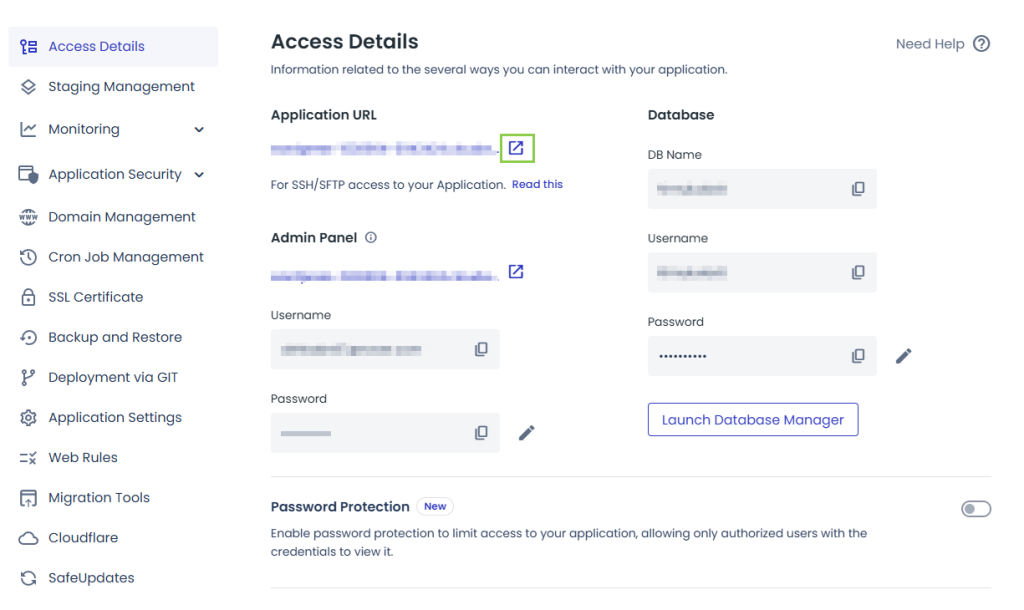Viewport: 1024px width, 610px height.
Task: Click the Admin Panel Username field
Action: 370,350
